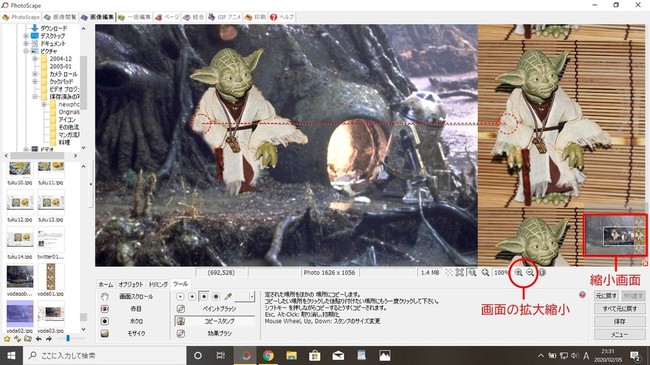Click the zoom out magnifier icon
Viewport: 650px width, 365px height.
[x=530, y=273]
